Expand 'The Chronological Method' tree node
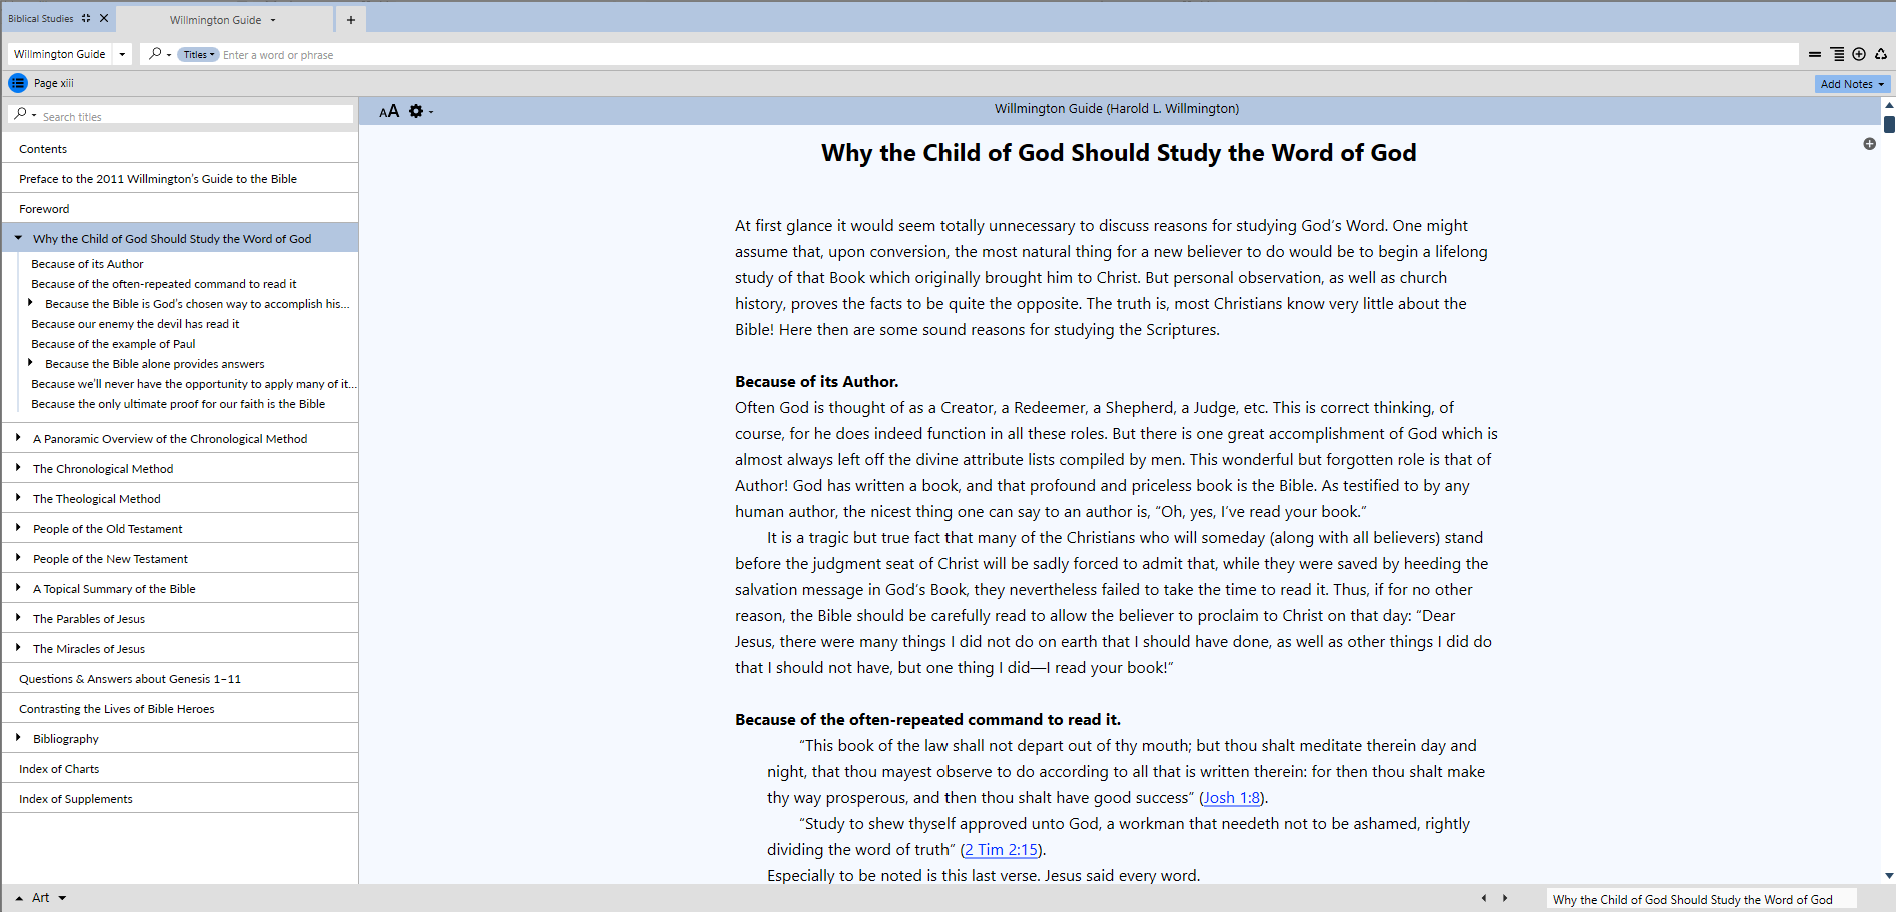This screenshot has height=912, width=1896. (18, 468)
